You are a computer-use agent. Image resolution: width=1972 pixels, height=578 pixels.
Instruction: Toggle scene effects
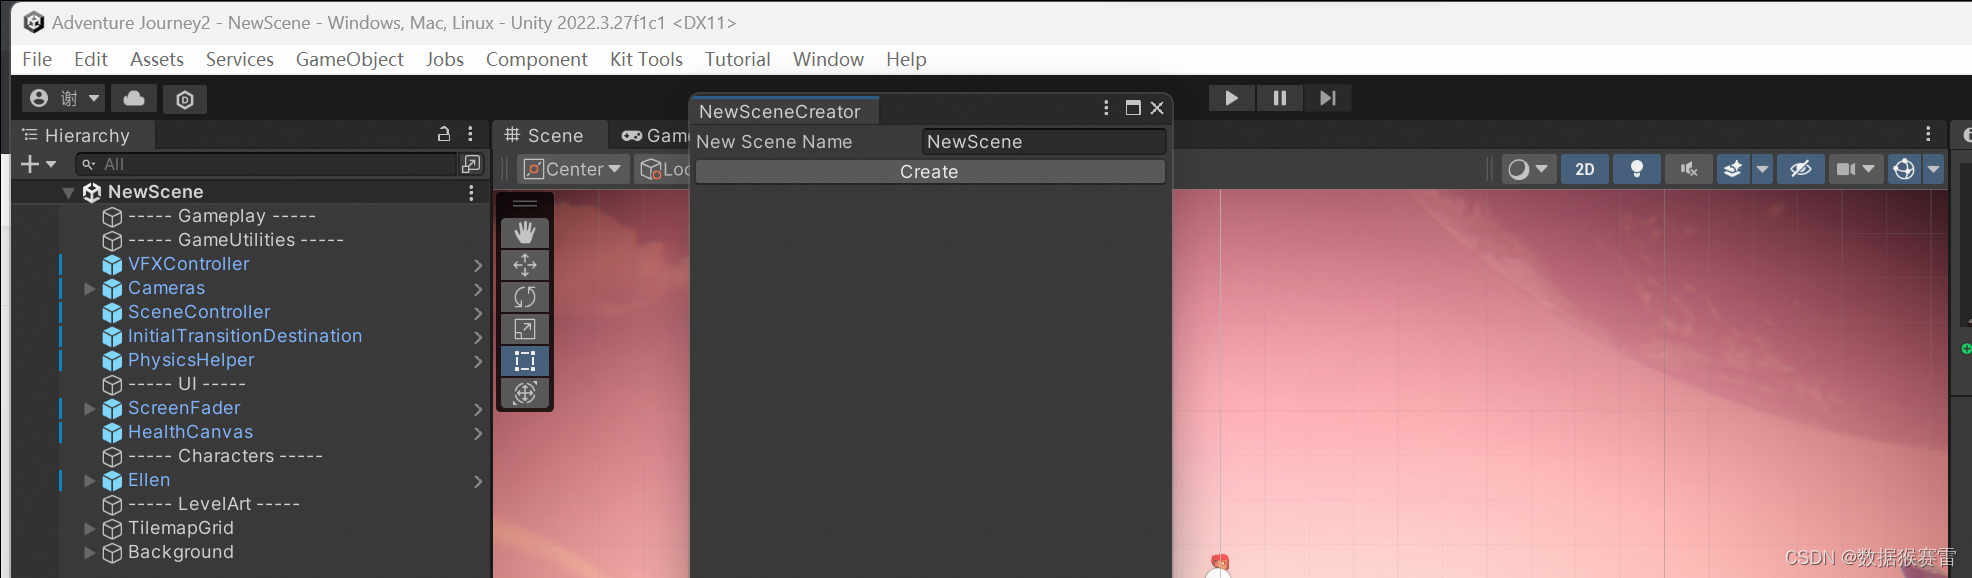click(1733, 169)
